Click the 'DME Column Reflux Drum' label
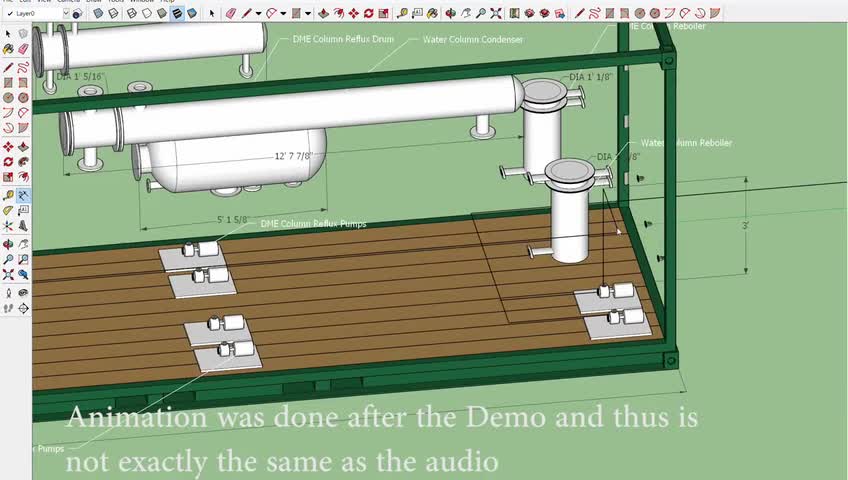 point(343,39)
